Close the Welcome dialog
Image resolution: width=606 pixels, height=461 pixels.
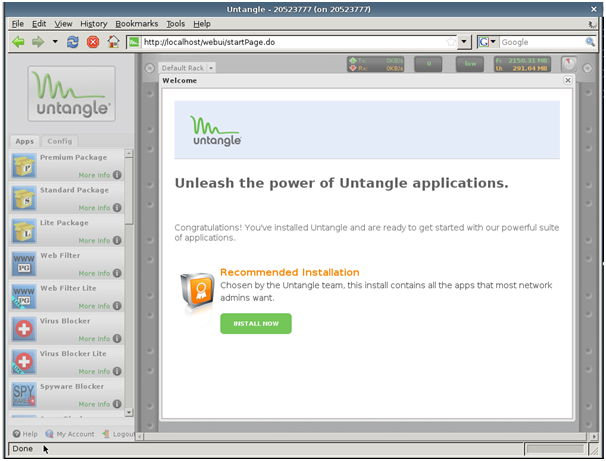click(x=568, y=80)
